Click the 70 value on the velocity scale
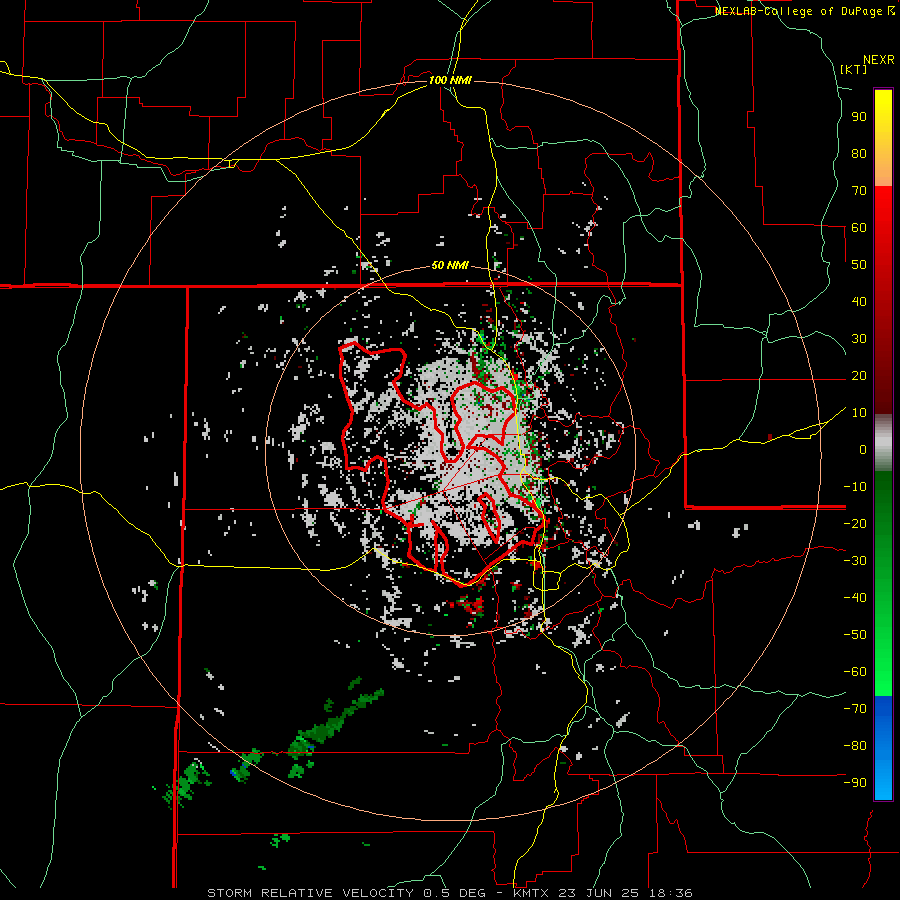 point(859,191)
